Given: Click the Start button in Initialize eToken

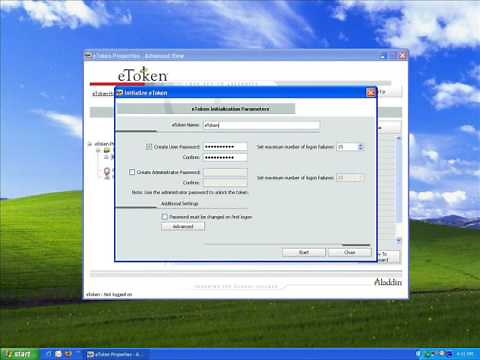Looking at the screenshot, I should point(304,252).
